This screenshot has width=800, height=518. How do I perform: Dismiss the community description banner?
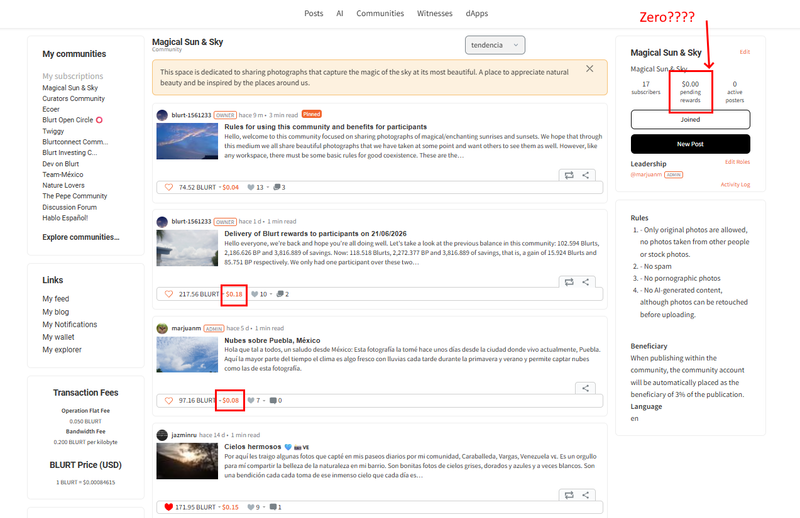pyautogui.click(x=589, y=68)
